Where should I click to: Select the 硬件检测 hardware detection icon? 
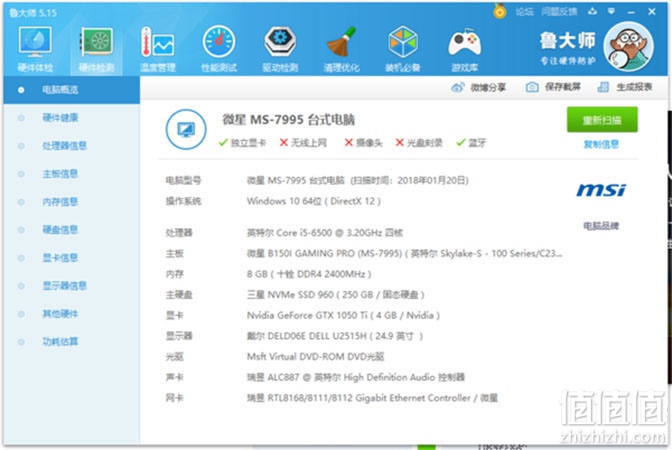point(96,48)
